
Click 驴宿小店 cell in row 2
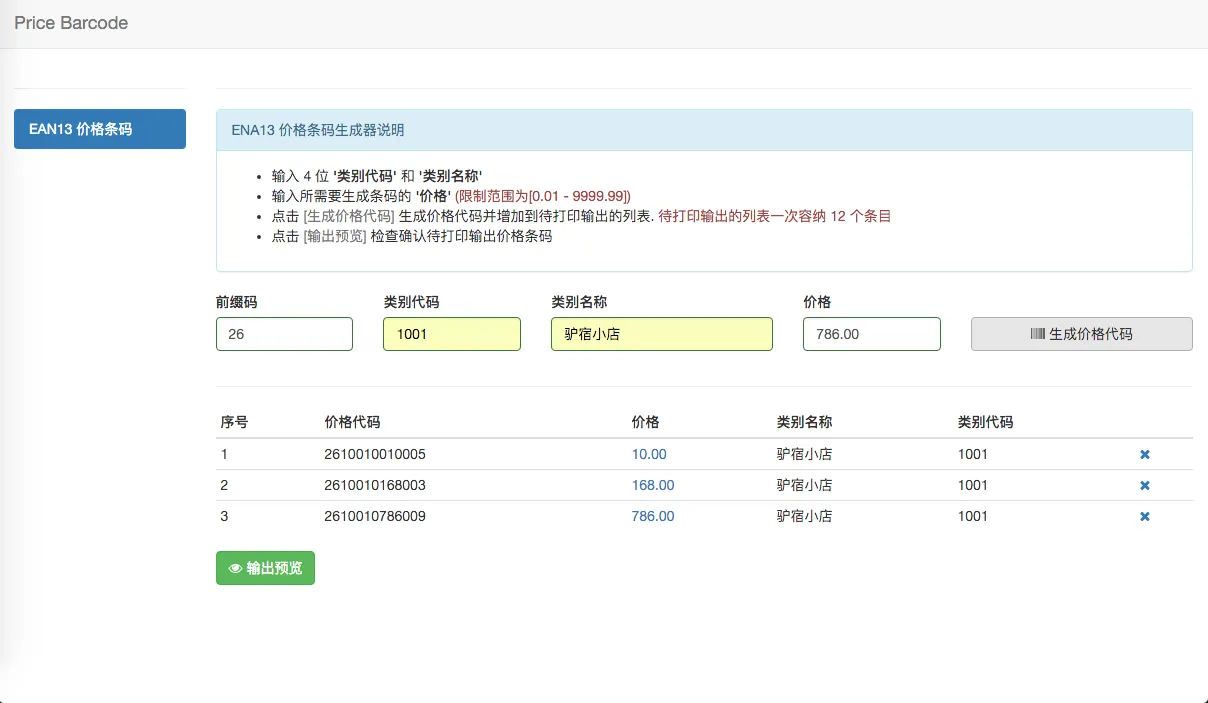(804, 485)
